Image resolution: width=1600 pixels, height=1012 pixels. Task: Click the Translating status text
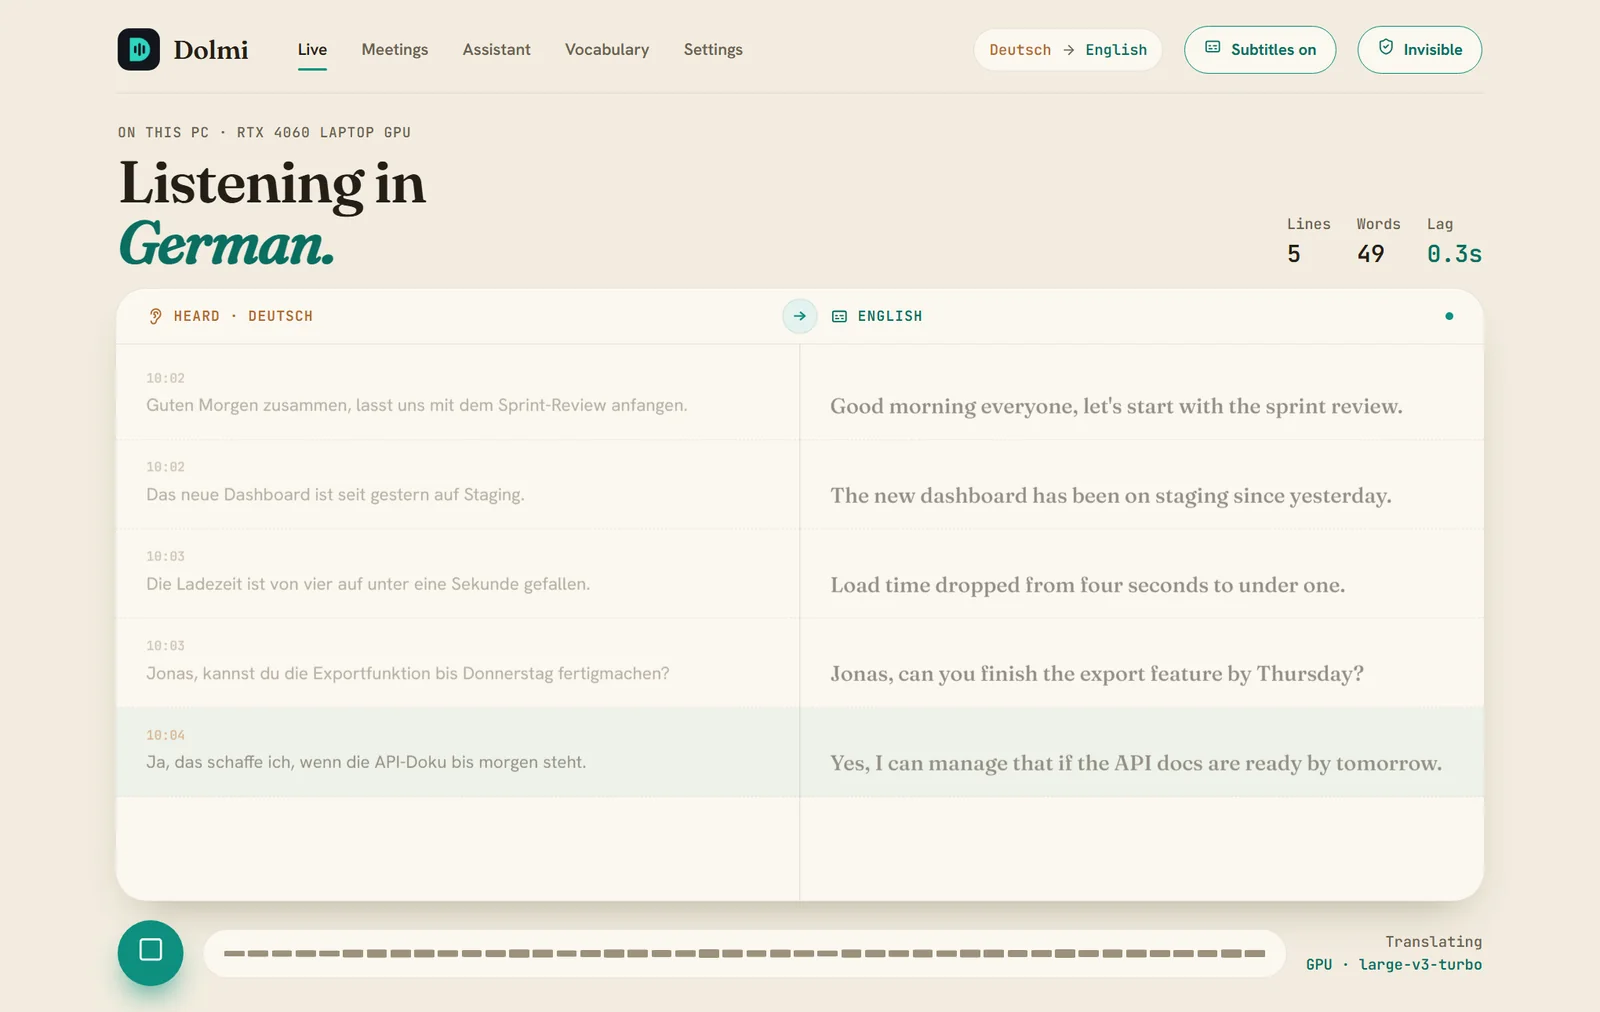(1433, 941)
